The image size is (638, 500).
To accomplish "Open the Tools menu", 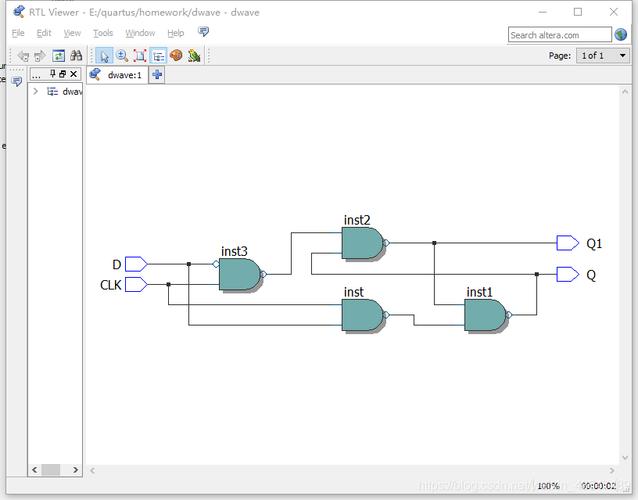I will coord(103,33).
